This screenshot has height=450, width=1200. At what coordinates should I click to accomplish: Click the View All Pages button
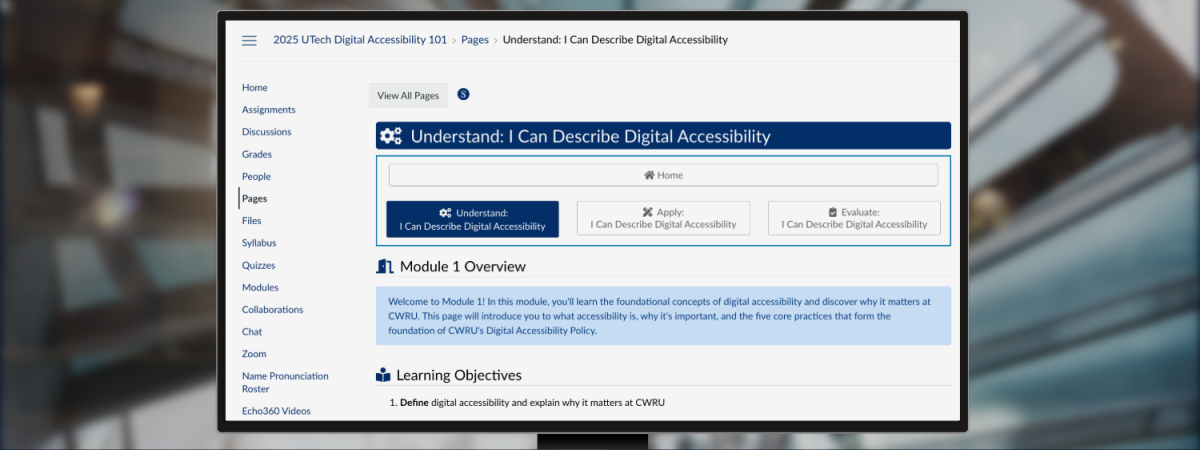pyautogui.click(x=408, y=96)
